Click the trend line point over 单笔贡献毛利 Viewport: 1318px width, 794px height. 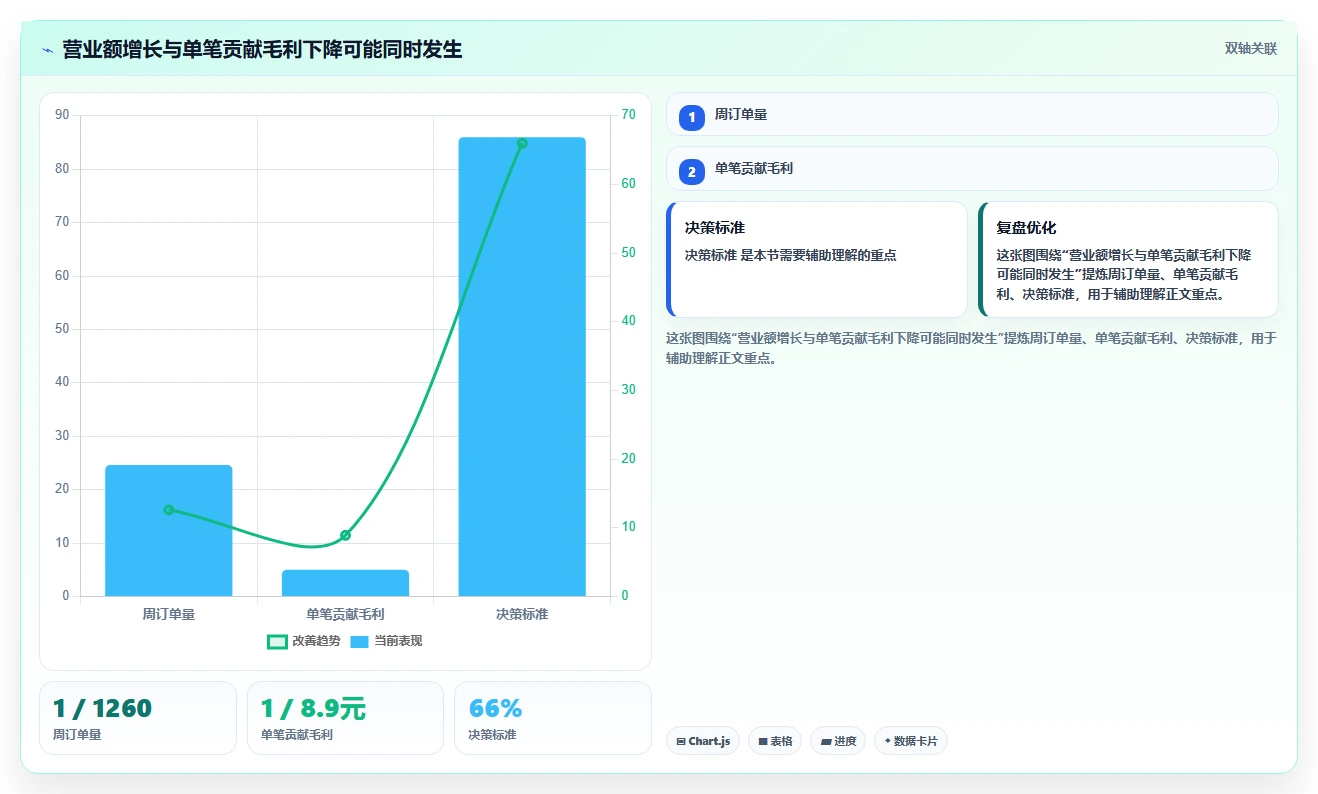pyautogui.click(x=345, y=535)
